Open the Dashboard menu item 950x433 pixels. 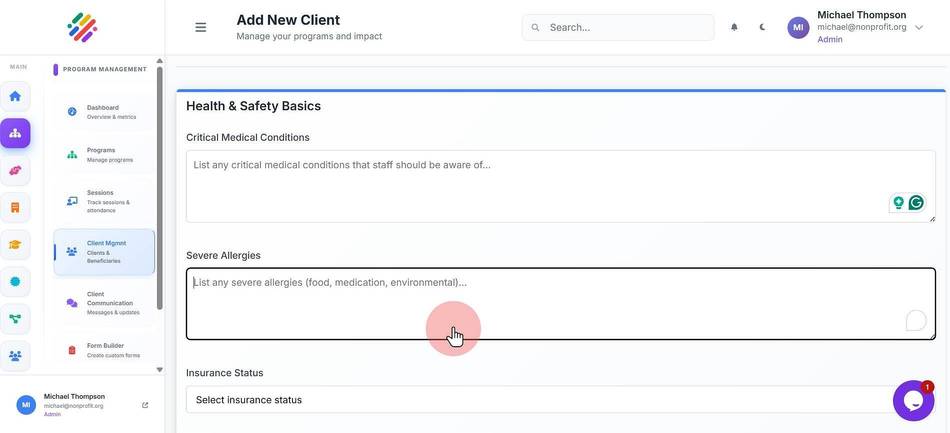(x=104, y=112)
